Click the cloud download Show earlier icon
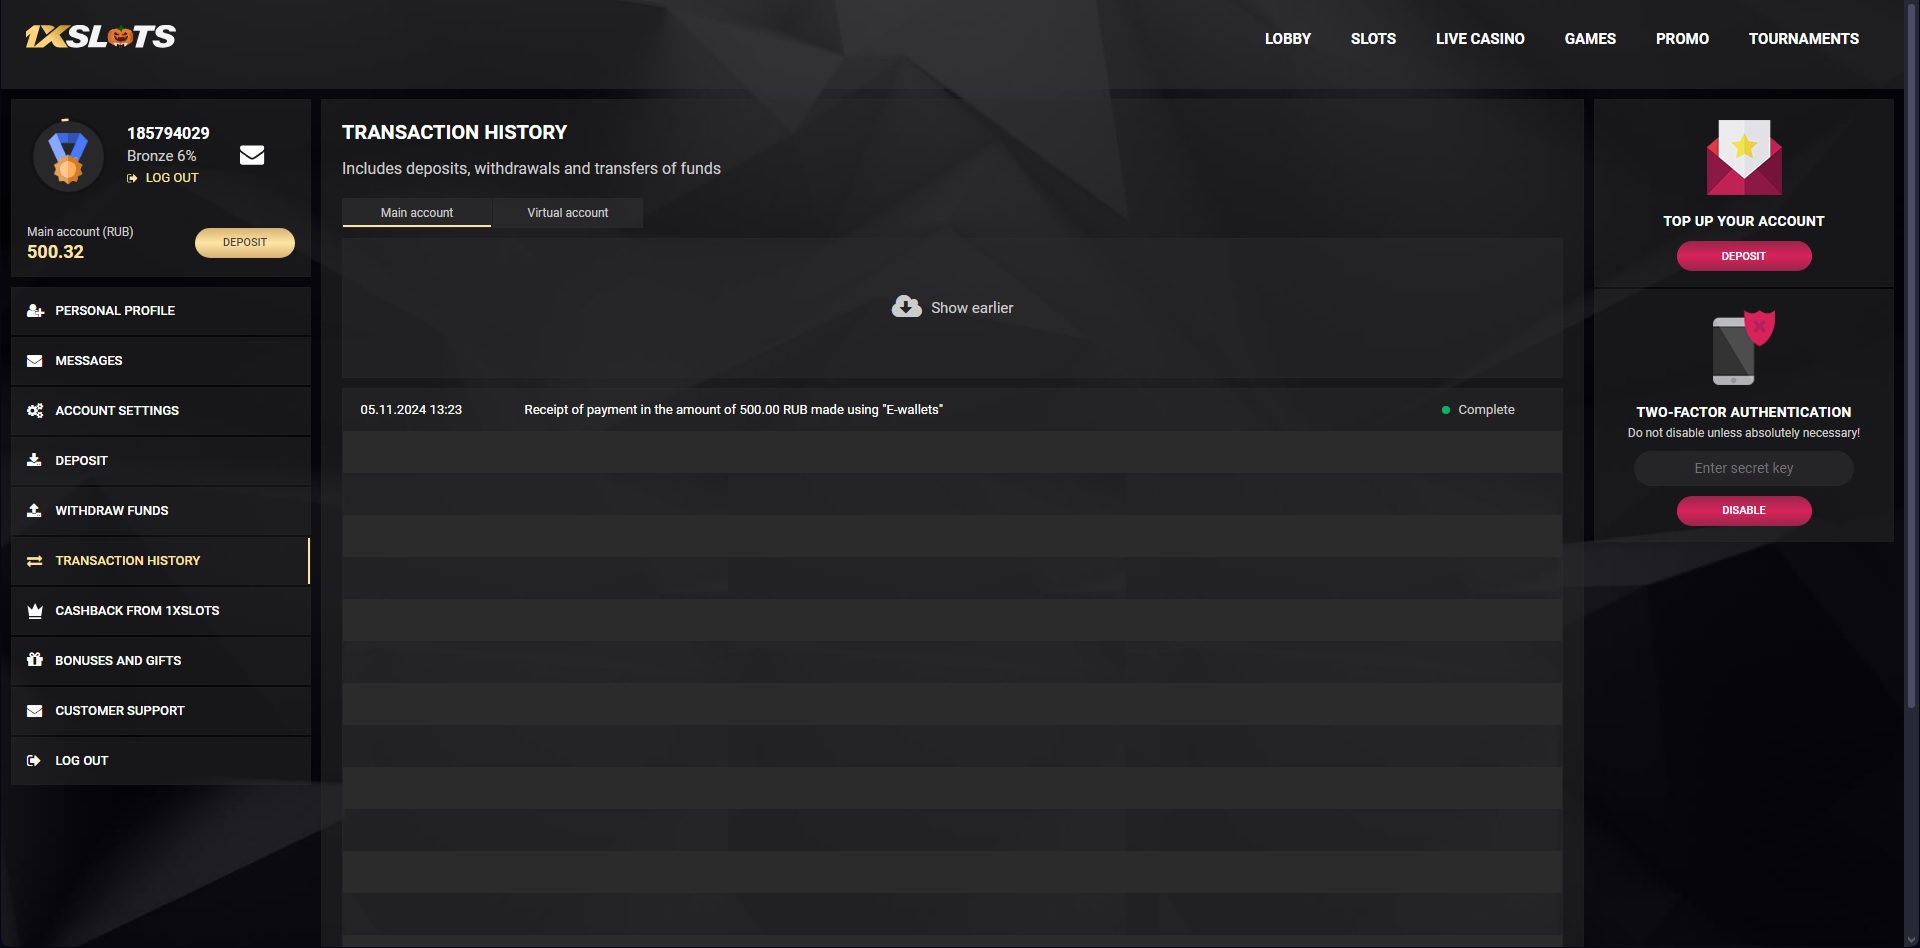1920x948 pixels. coord(906,307)
